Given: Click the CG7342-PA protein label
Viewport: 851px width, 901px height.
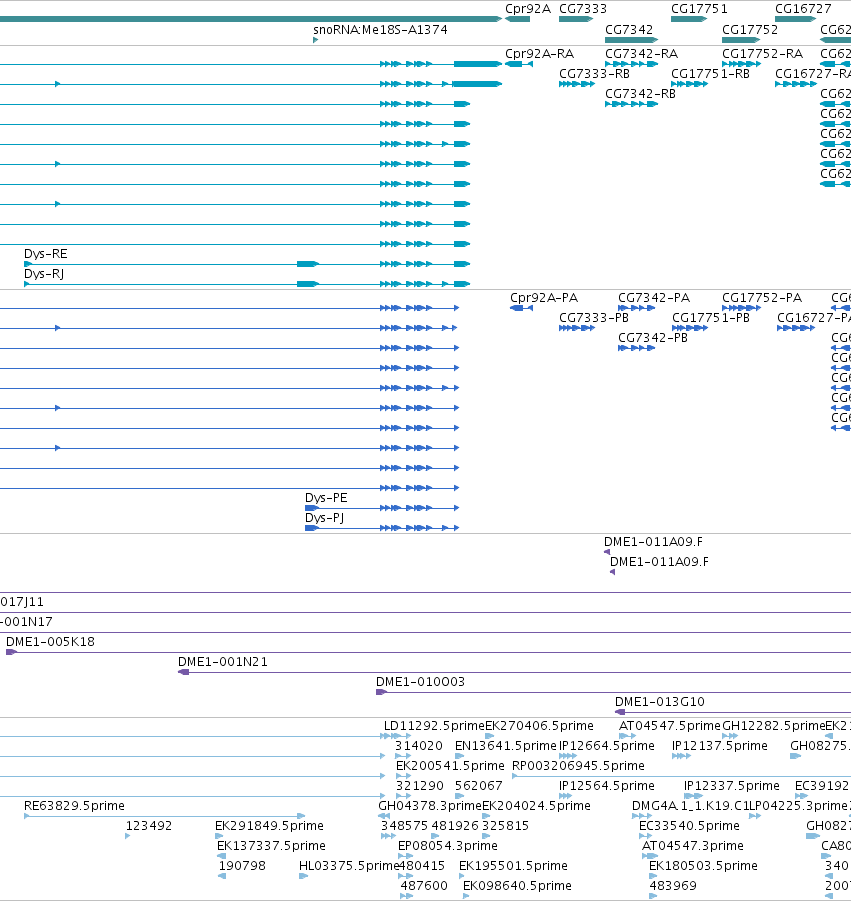Looking at the screenshot, I should (654, 298).
